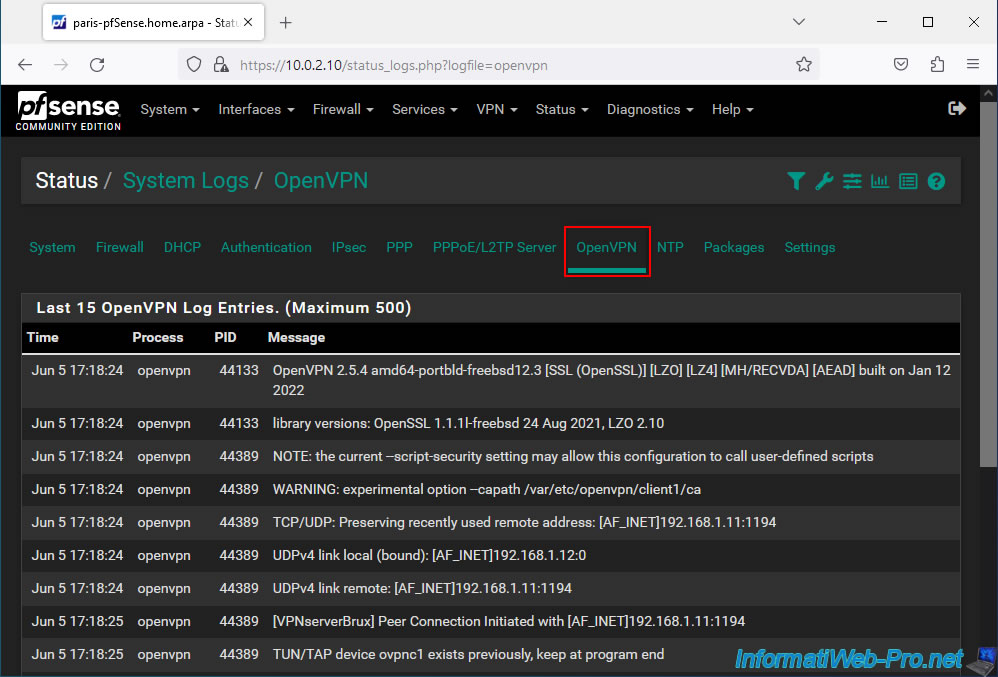Click the tracking protection shield icon

pos(194,64)
